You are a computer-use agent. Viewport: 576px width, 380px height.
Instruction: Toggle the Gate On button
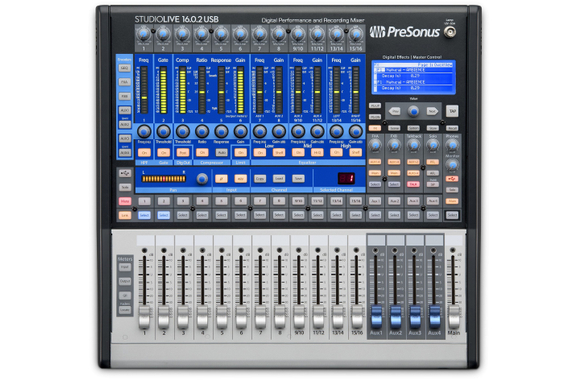coord(163,153)
